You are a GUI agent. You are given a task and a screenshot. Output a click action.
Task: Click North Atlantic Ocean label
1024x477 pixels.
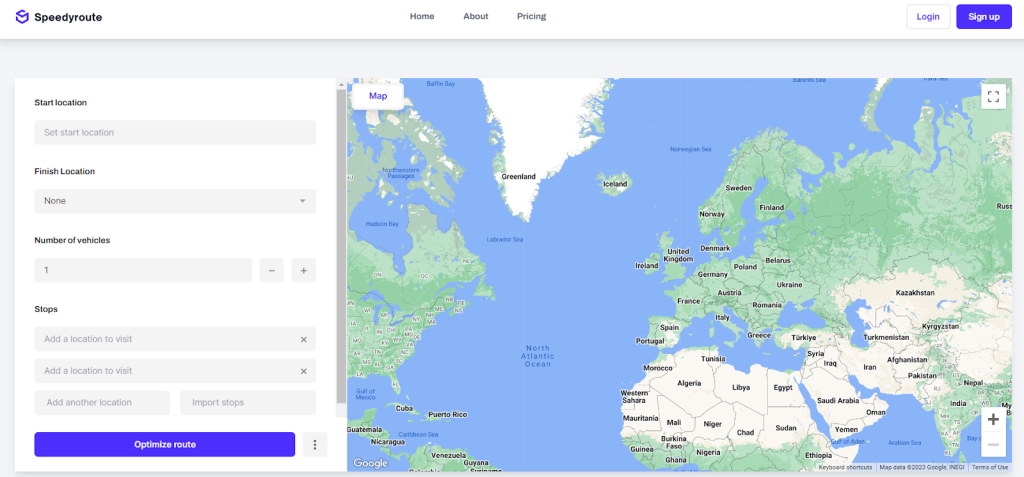pos(537,356)
